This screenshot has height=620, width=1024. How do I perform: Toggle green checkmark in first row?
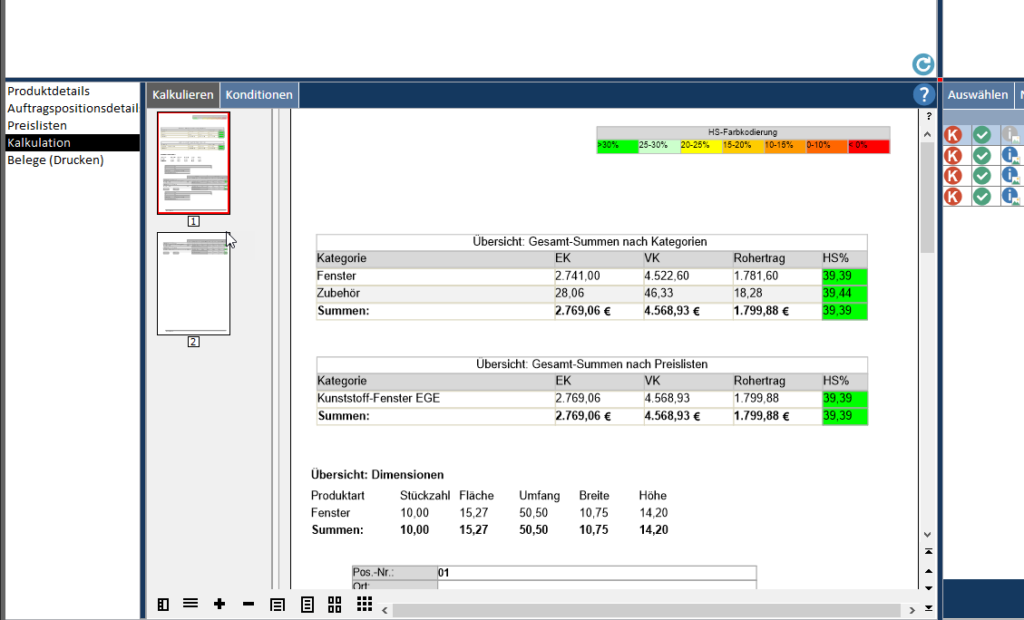(x=982, y=135)
